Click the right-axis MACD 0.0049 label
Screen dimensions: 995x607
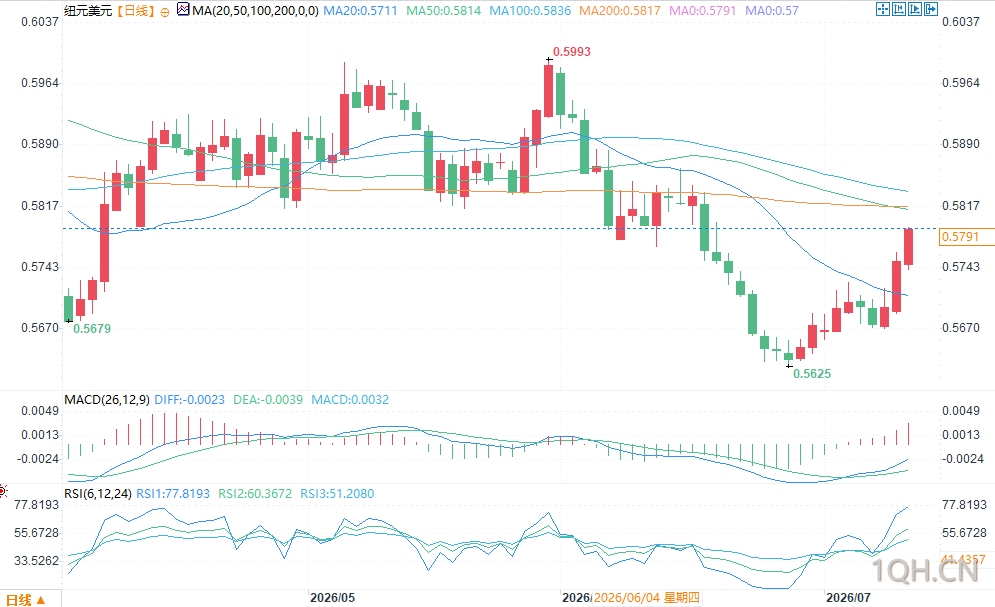(963, 411)
